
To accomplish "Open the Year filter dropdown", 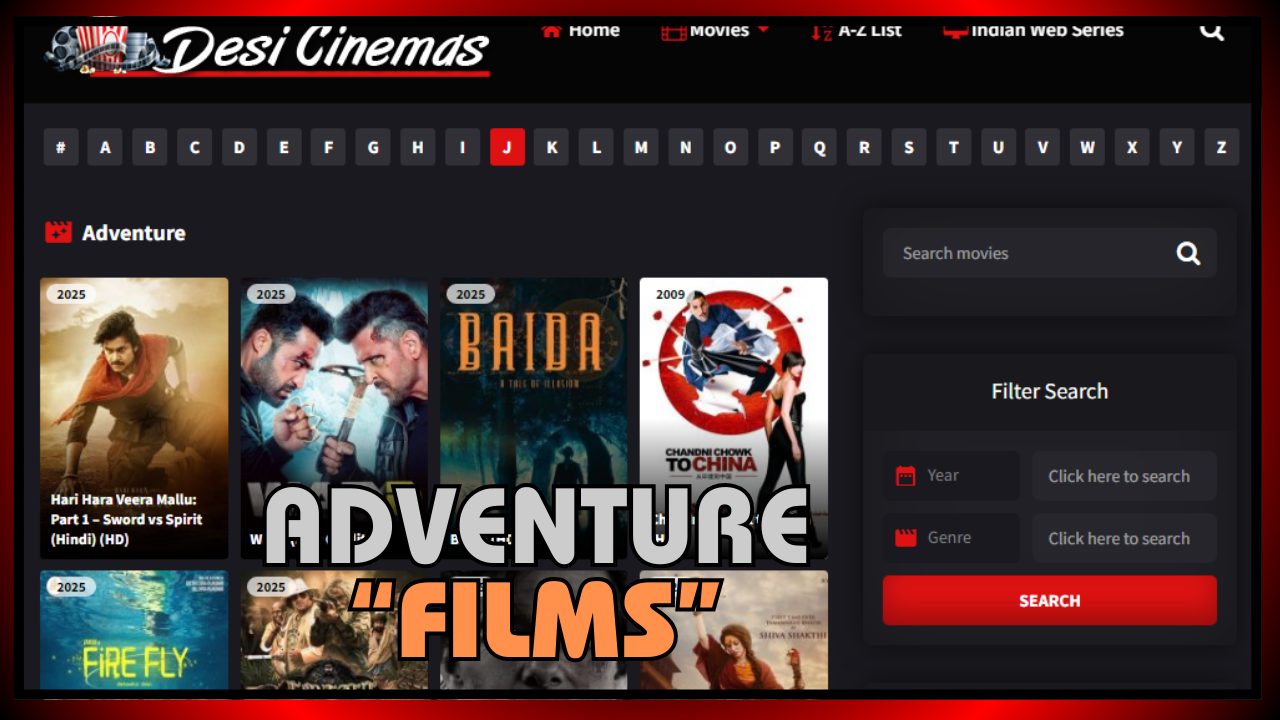I will (1124, 476).
